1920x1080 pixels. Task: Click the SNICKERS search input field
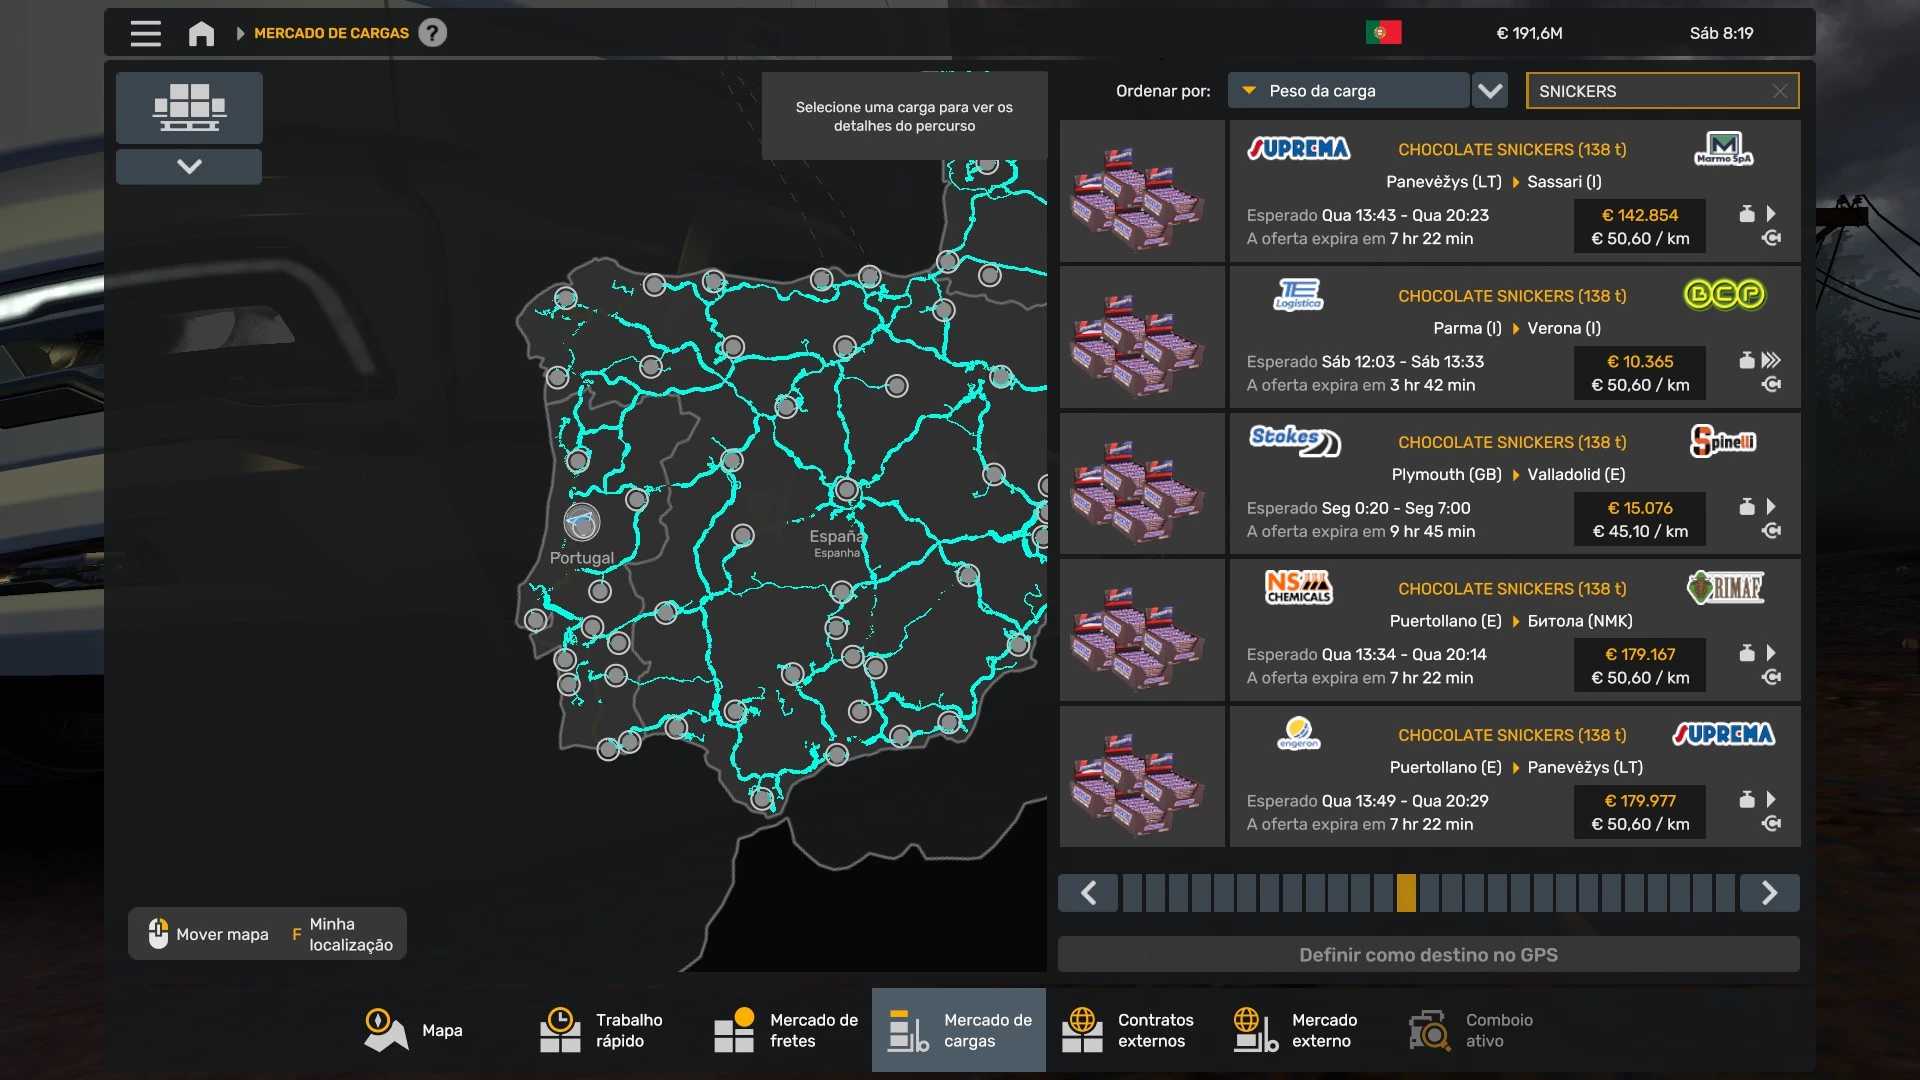click(x=1650, y=91)
